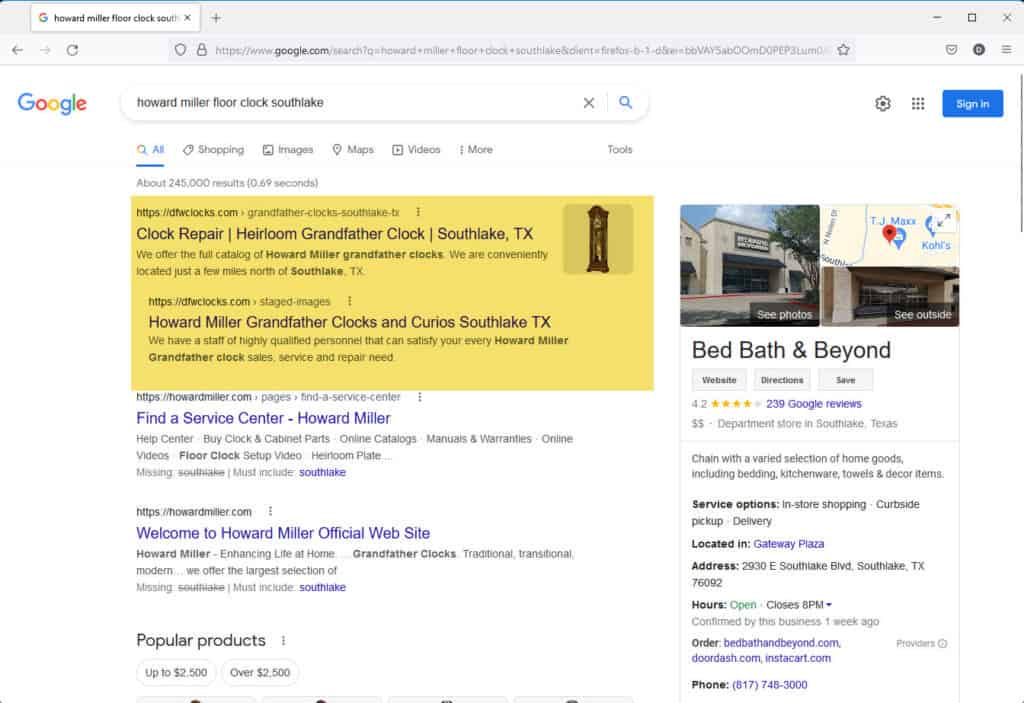
Task: Go back with the browser back arrow
Action: (x=18, y=50)
